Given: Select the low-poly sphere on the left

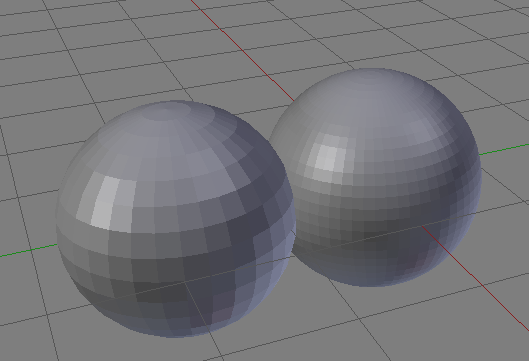Looking at the screenshot, I should tap(176, 219).
